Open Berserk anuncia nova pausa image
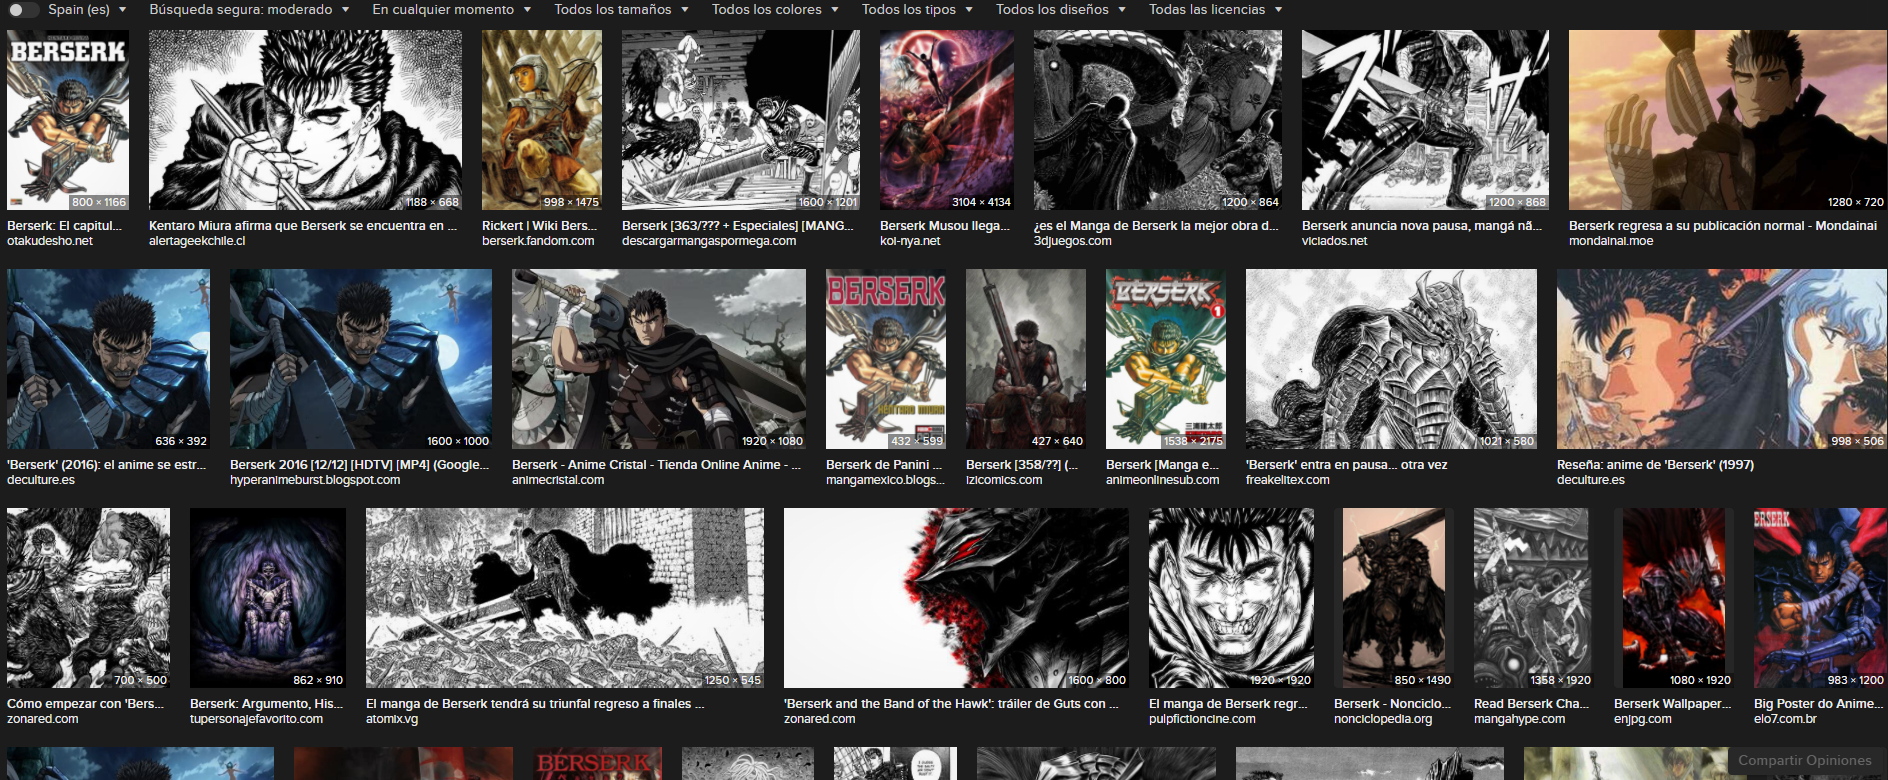 pyautogui.click(x=1425, y=120)
